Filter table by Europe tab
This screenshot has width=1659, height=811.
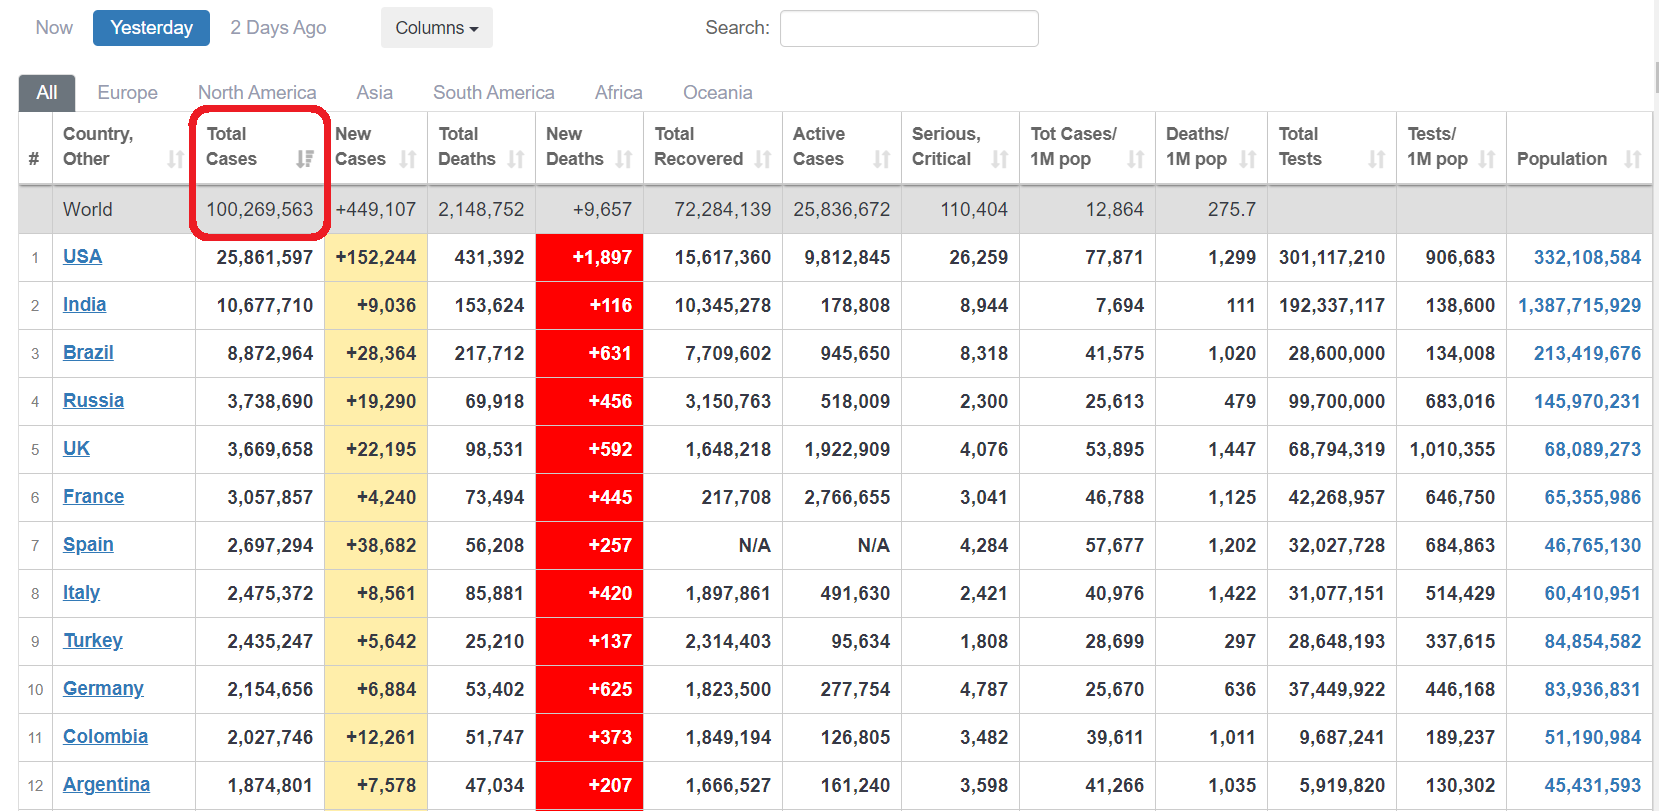tap(128, 93)
